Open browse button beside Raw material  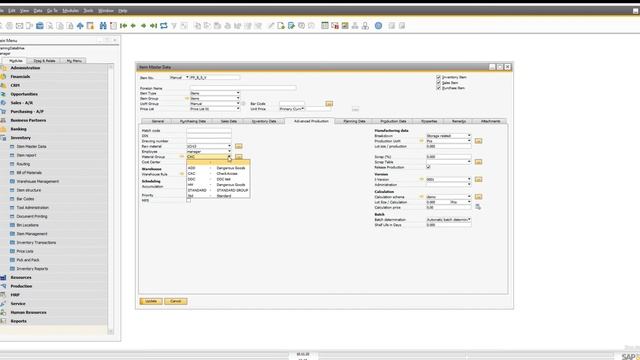point(239,146)
